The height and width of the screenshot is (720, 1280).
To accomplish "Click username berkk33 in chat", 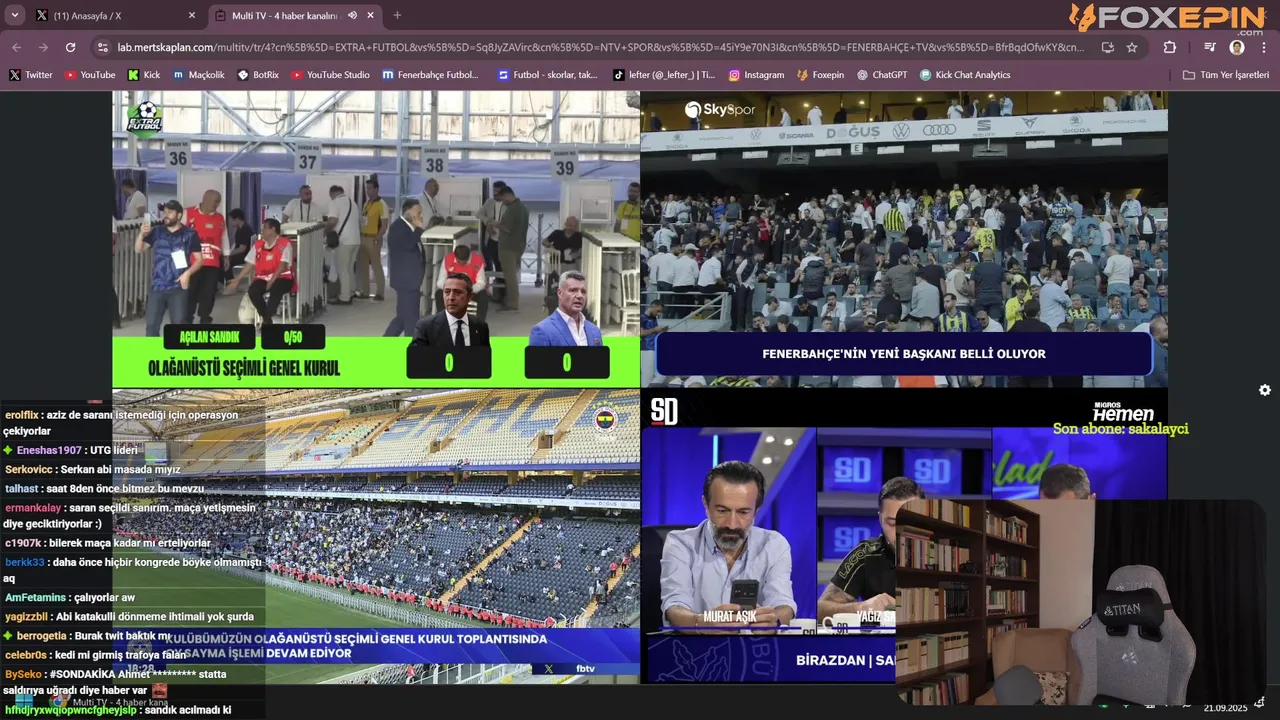I will tap(25, 562).
